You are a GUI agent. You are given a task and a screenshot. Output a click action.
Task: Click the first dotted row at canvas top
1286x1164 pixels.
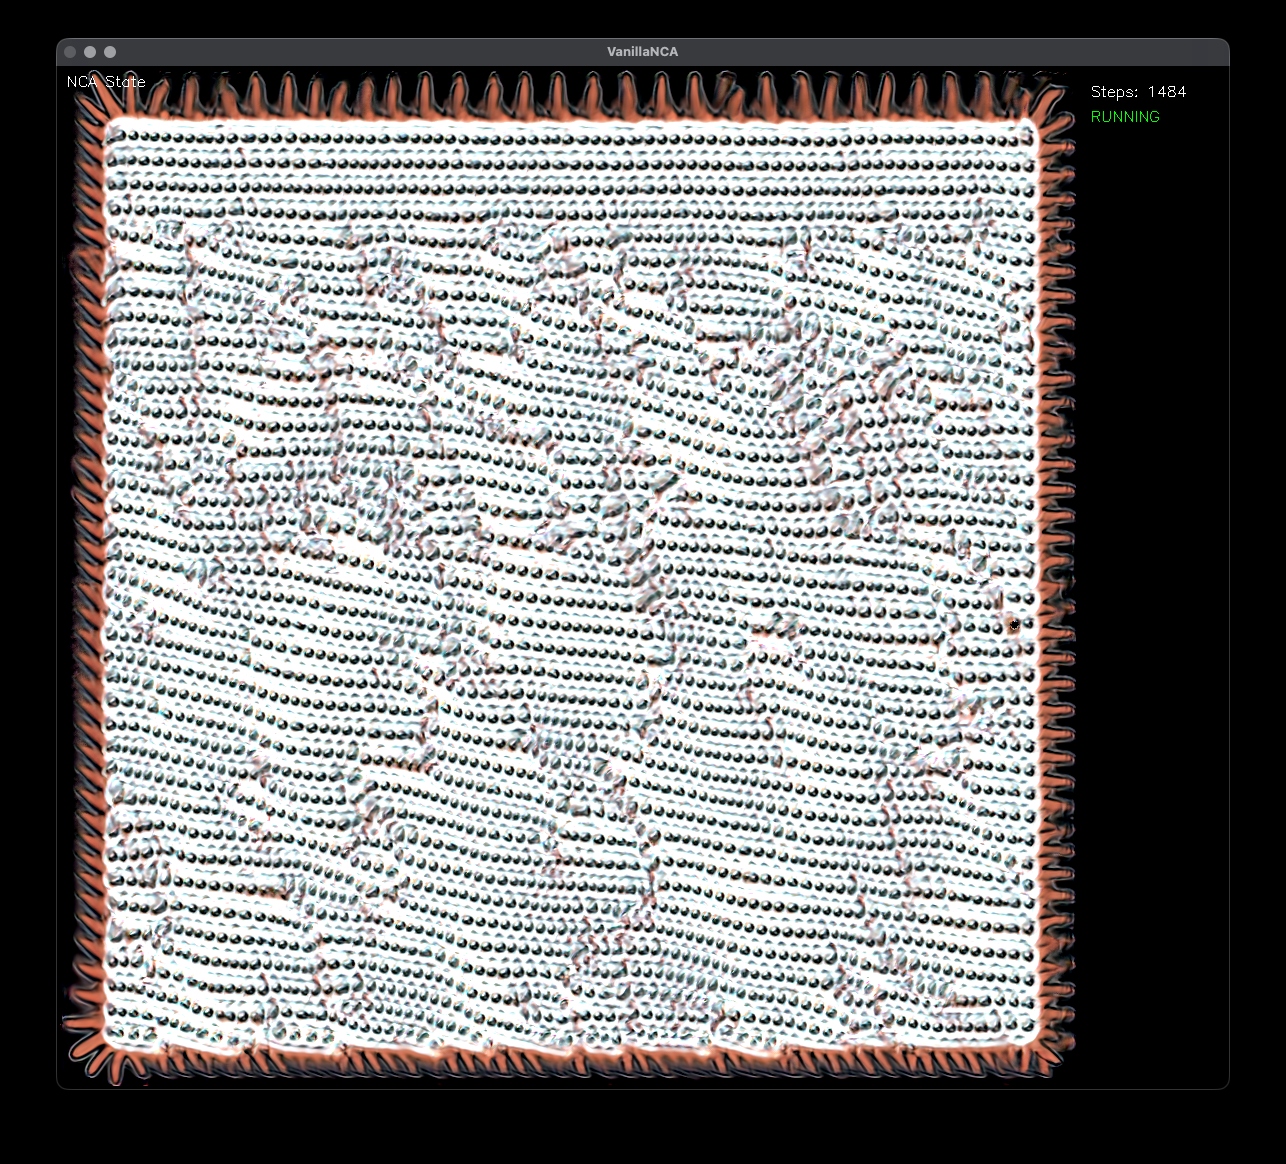pos(572,139)
